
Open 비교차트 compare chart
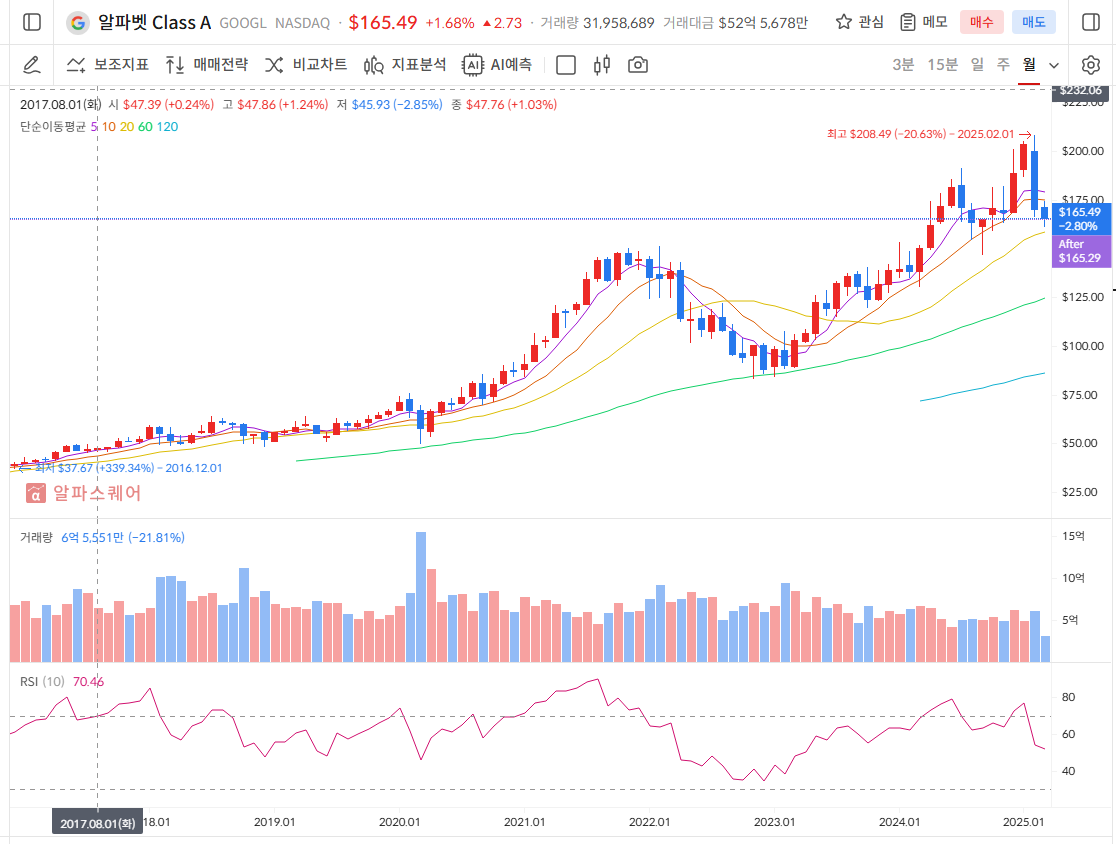[306, 65]
